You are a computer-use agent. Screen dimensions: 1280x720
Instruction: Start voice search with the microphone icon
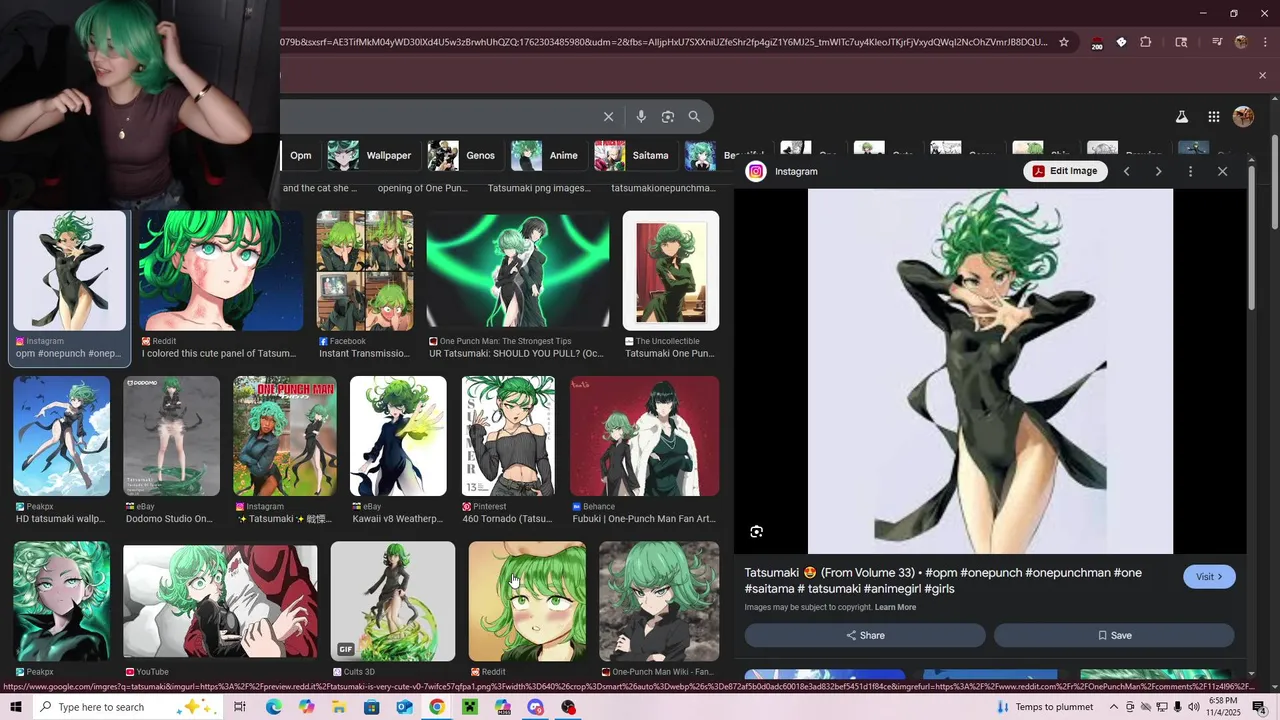pyautogui.click(x=641, y=117)
